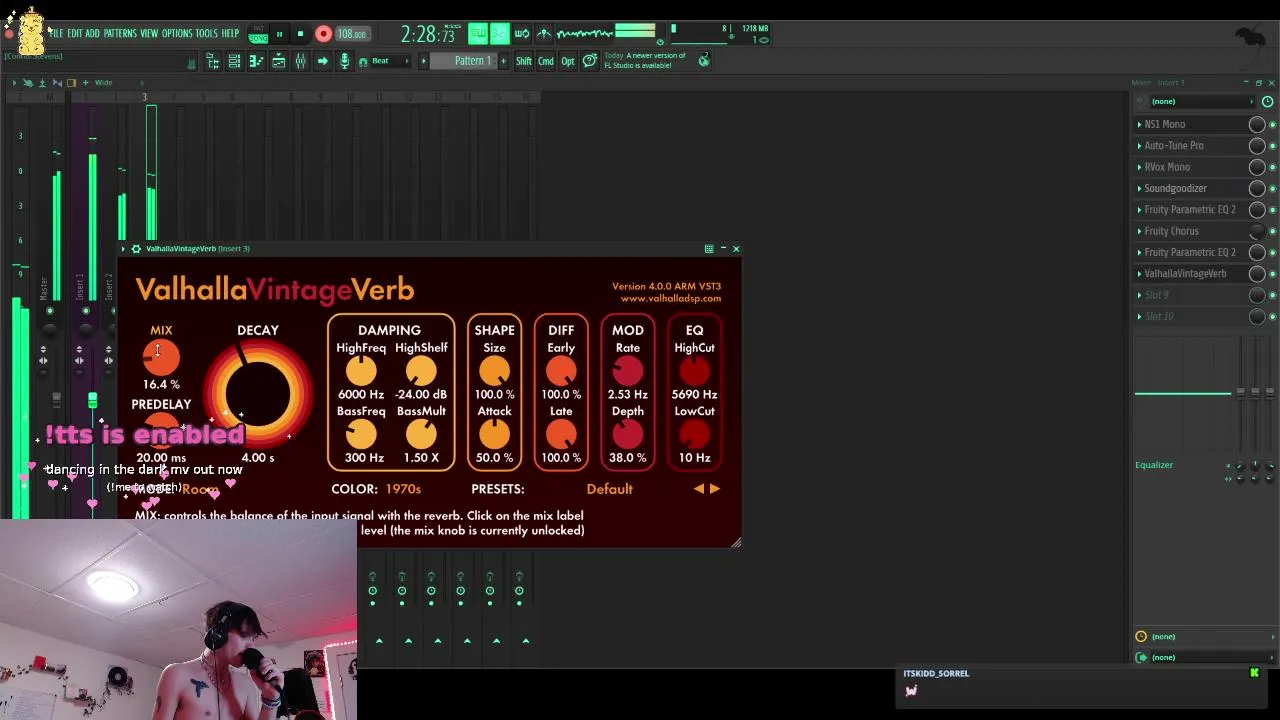This screenshot has width=1280, height=720.
Task: Open the EDIT menu
Action: (x=75, y=34)
